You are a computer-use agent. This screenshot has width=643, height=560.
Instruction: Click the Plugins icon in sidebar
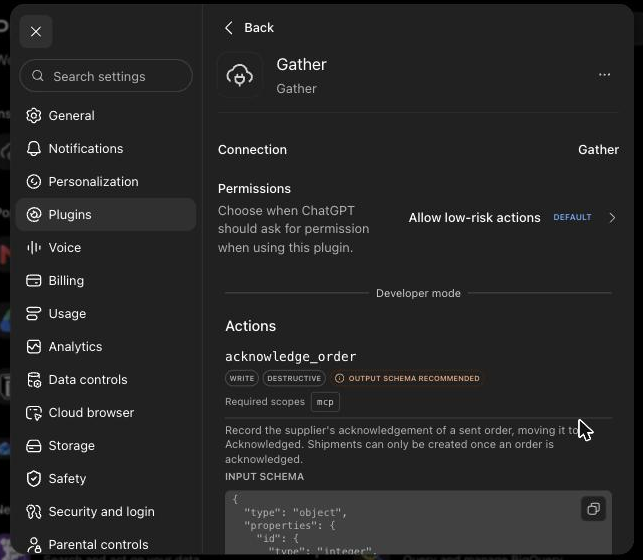point(34,215)
